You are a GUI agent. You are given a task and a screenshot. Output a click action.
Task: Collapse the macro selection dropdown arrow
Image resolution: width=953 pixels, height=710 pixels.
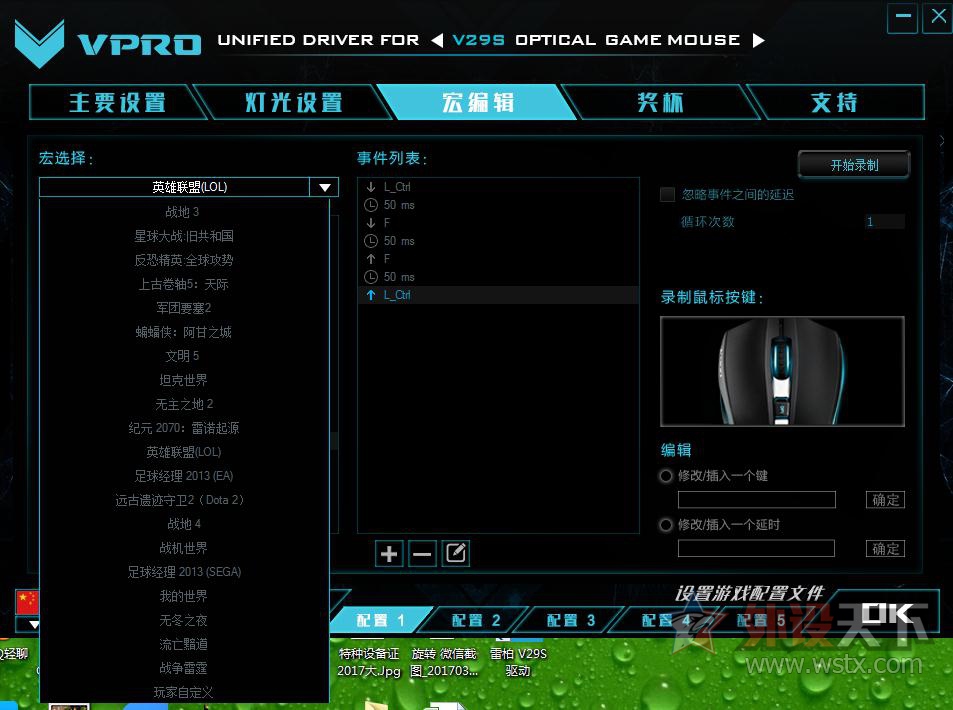(x=325, y=187)
